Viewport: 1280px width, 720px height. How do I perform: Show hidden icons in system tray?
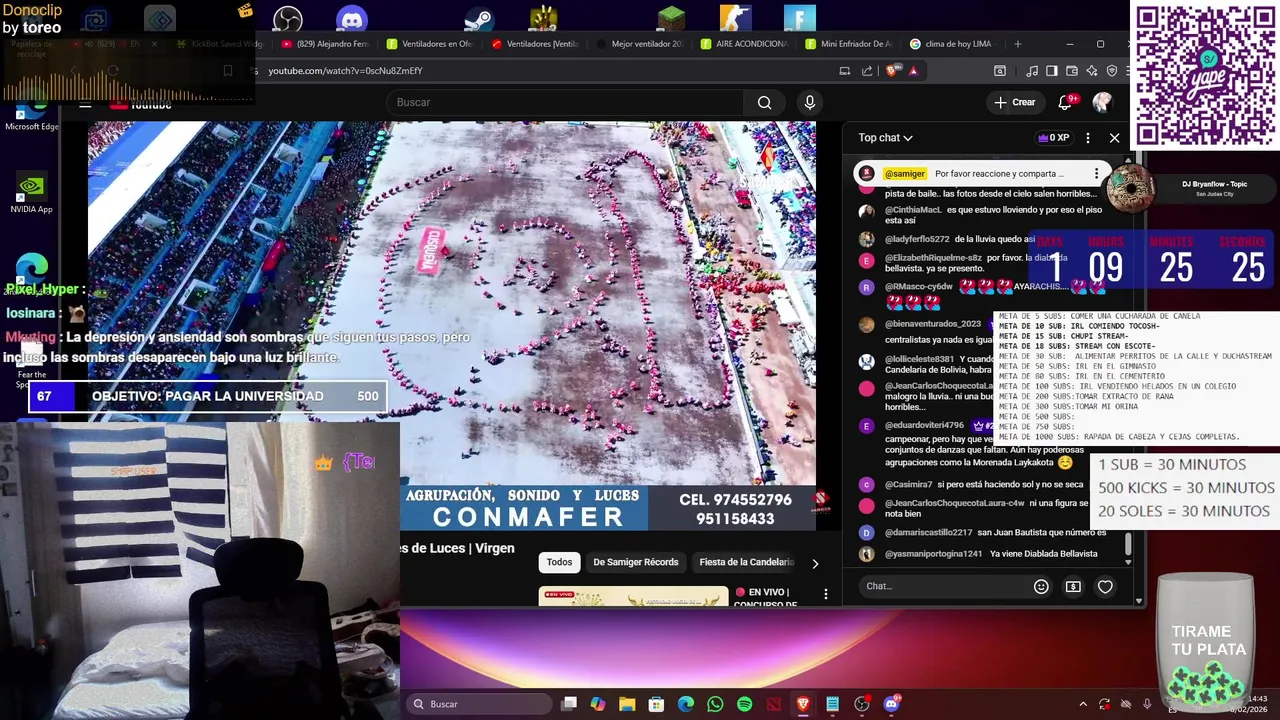pyautogui.click(x=1082, y=704)
